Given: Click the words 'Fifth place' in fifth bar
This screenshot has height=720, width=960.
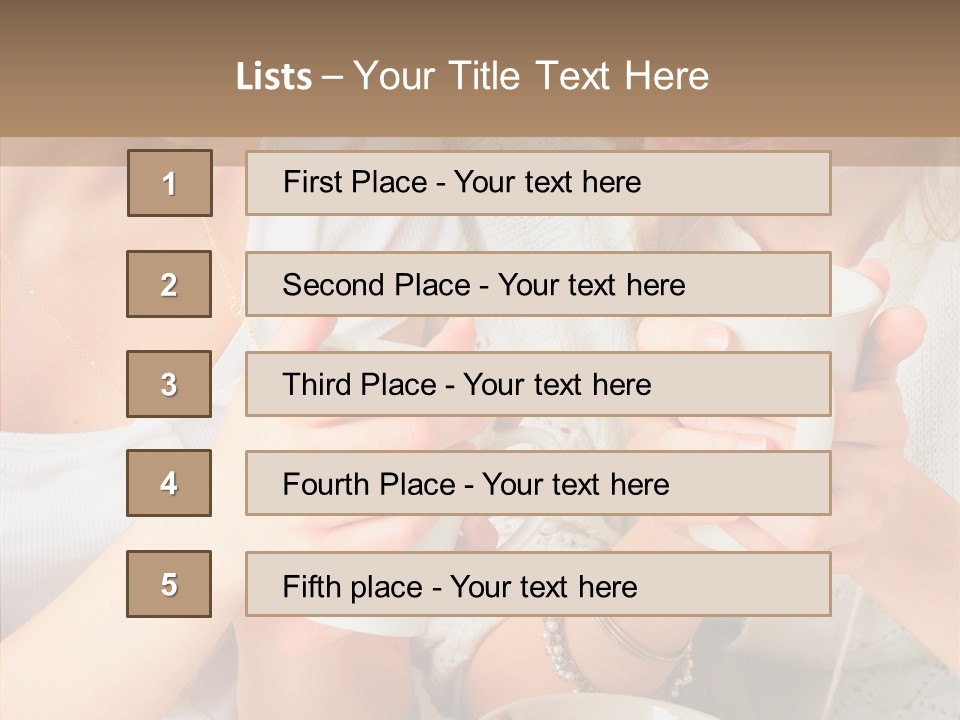Looking at the screenshot, I should pyautogui.click(x=353, y=587).
